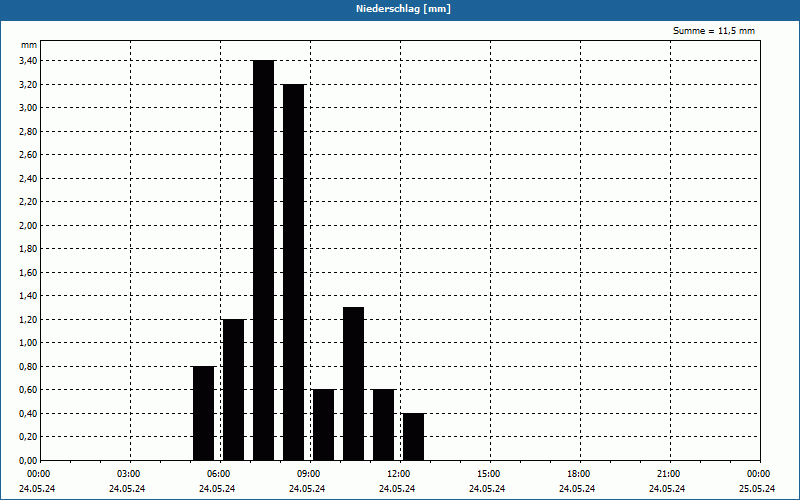
Task: Click the 24.05.24 date under 06:00
Action: 217,489
